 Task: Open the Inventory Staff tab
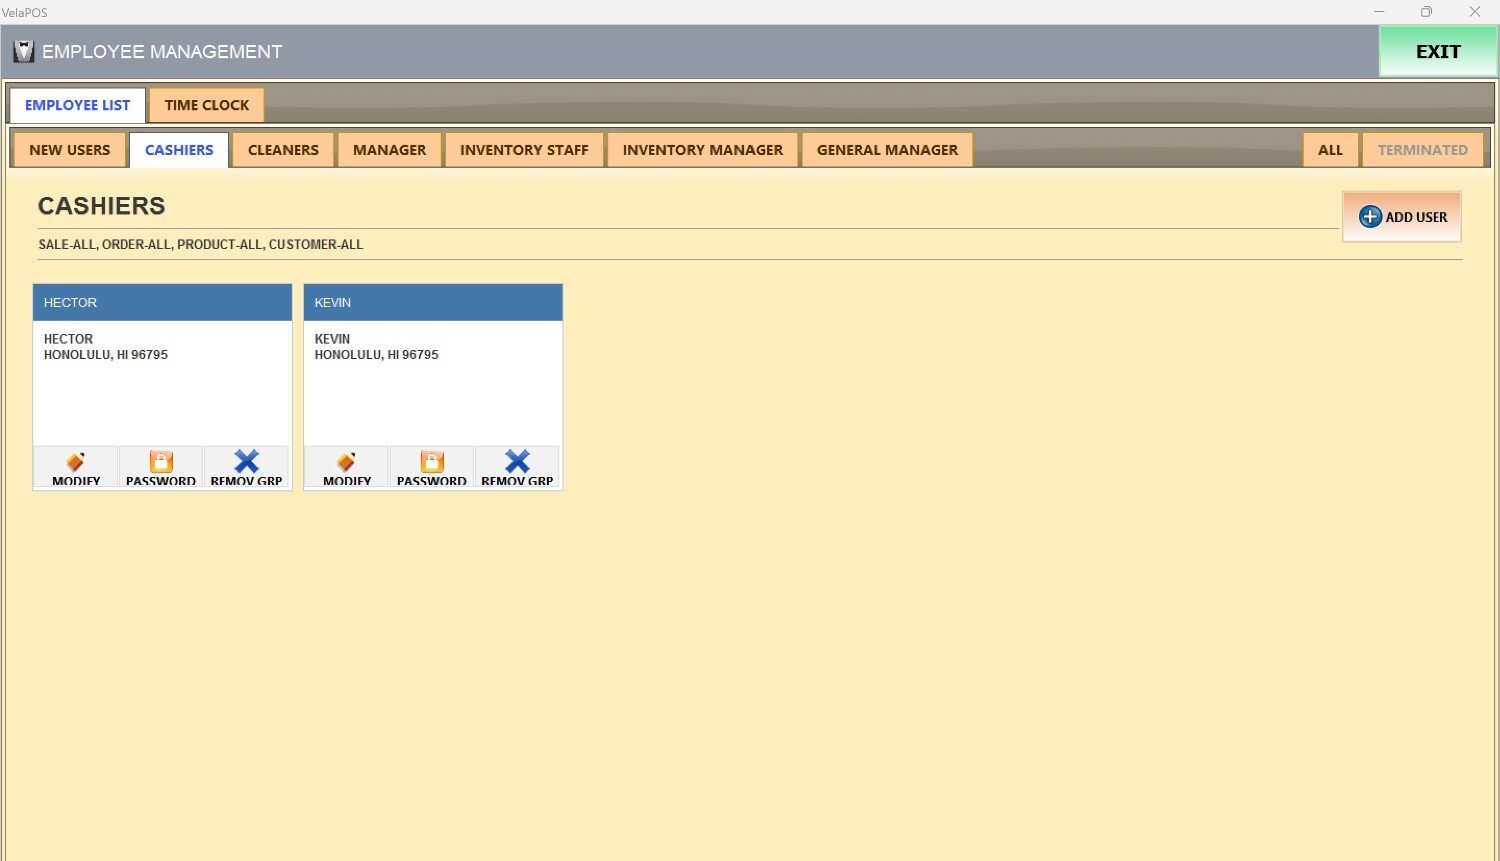coord(524,150)
